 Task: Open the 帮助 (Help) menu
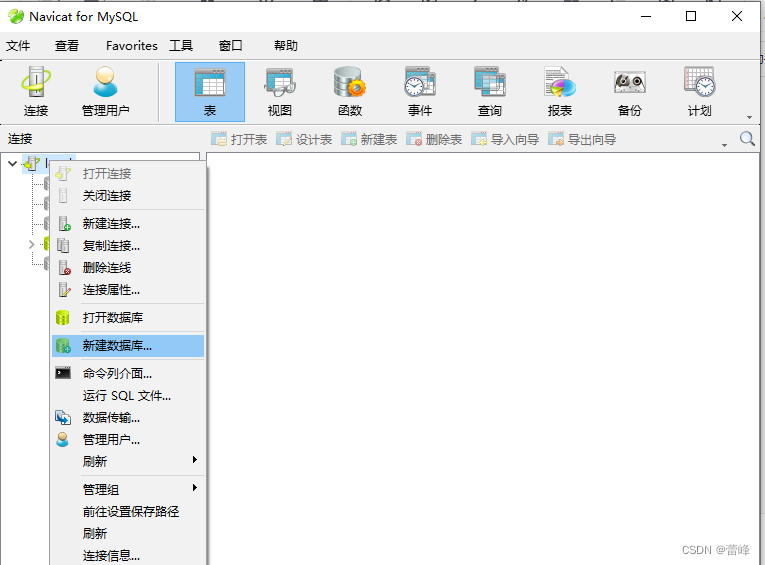pyautogui.click(x=286, y=46)
